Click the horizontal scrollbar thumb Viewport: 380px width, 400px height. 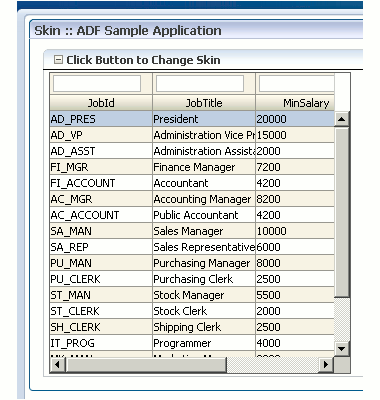(146, 365)
